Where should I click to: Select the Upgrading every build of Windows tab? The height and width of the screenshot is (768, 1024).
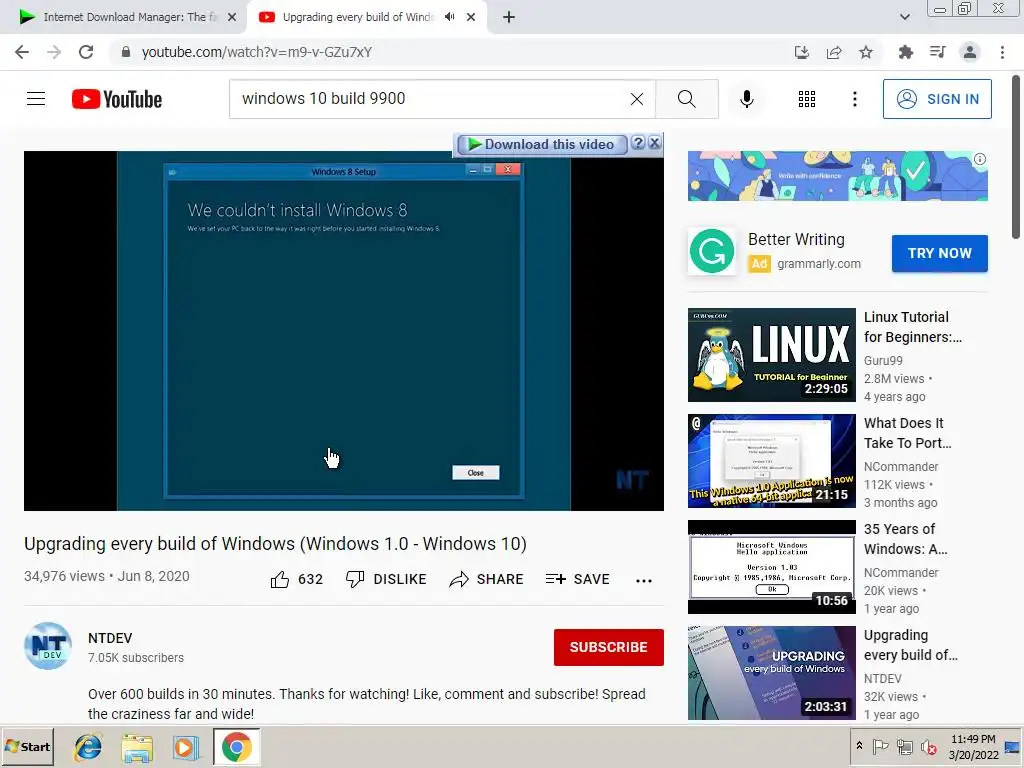[x=357, y=17]
